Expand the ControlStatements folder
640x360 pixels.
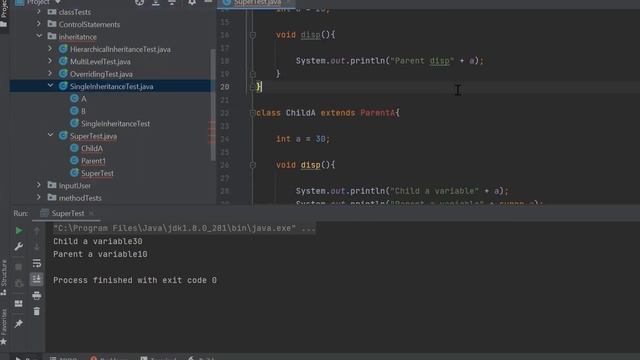point(39,24)
